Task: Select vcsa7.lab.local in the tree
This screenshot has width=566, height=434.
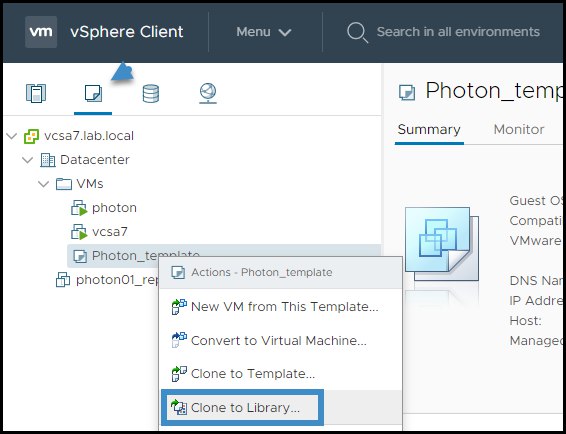Action: click(x=89, y=136)
